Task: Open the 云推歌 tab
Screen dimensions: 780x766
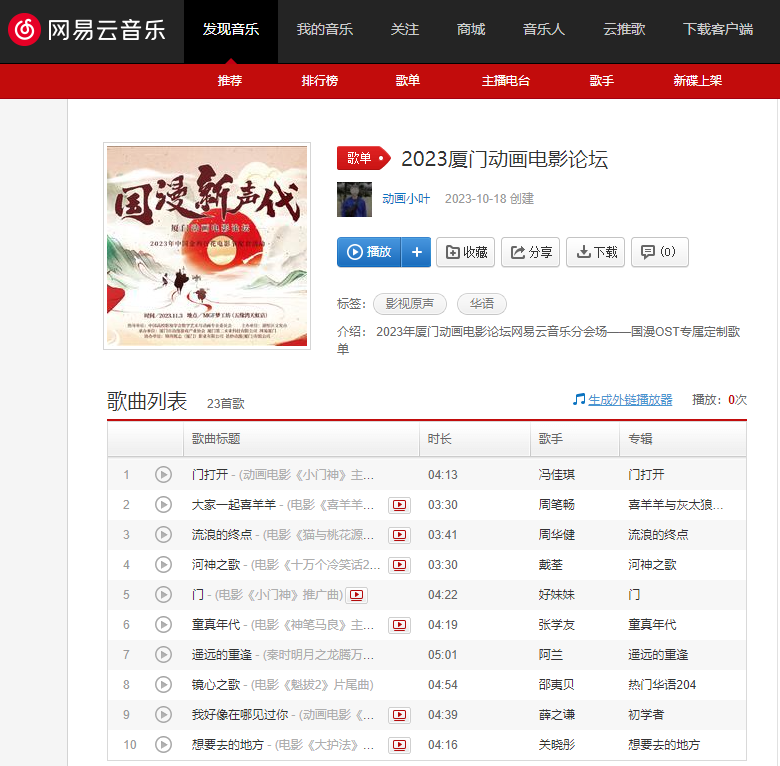Action: pyautogui.click(x=624, y=30)
